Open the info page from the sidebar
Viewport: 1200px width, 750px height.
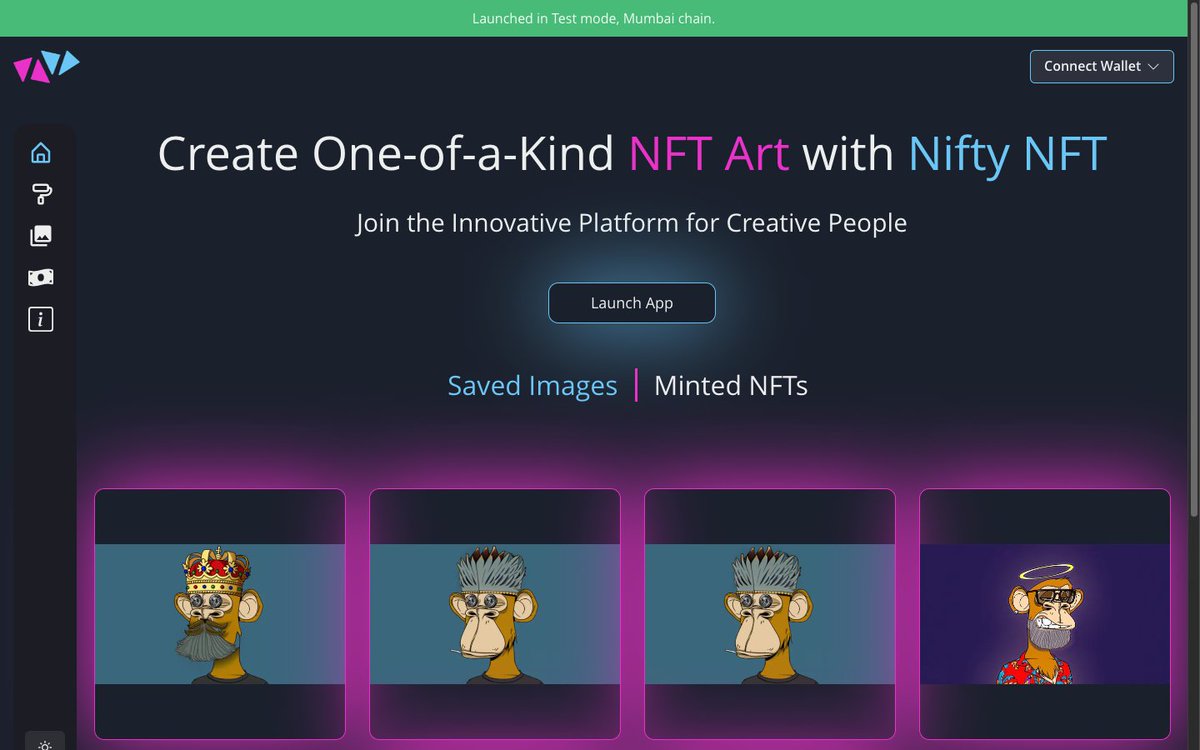tap(40, 319)
